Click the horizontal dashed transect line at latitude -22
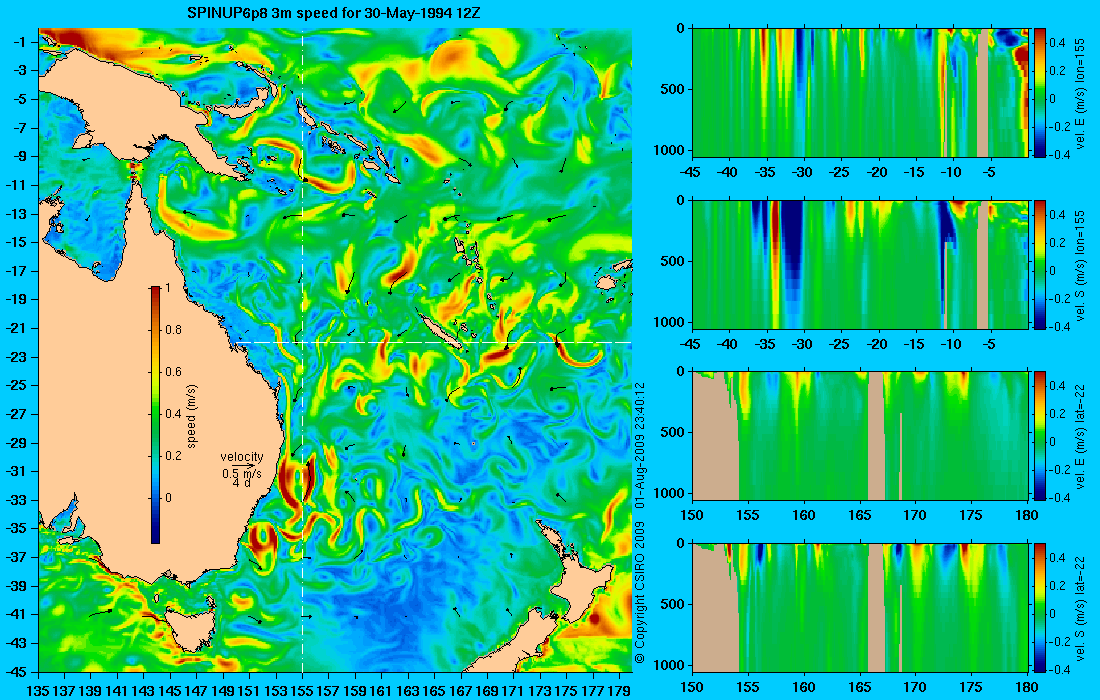The image size is (1100, 700). click(432, 342)
